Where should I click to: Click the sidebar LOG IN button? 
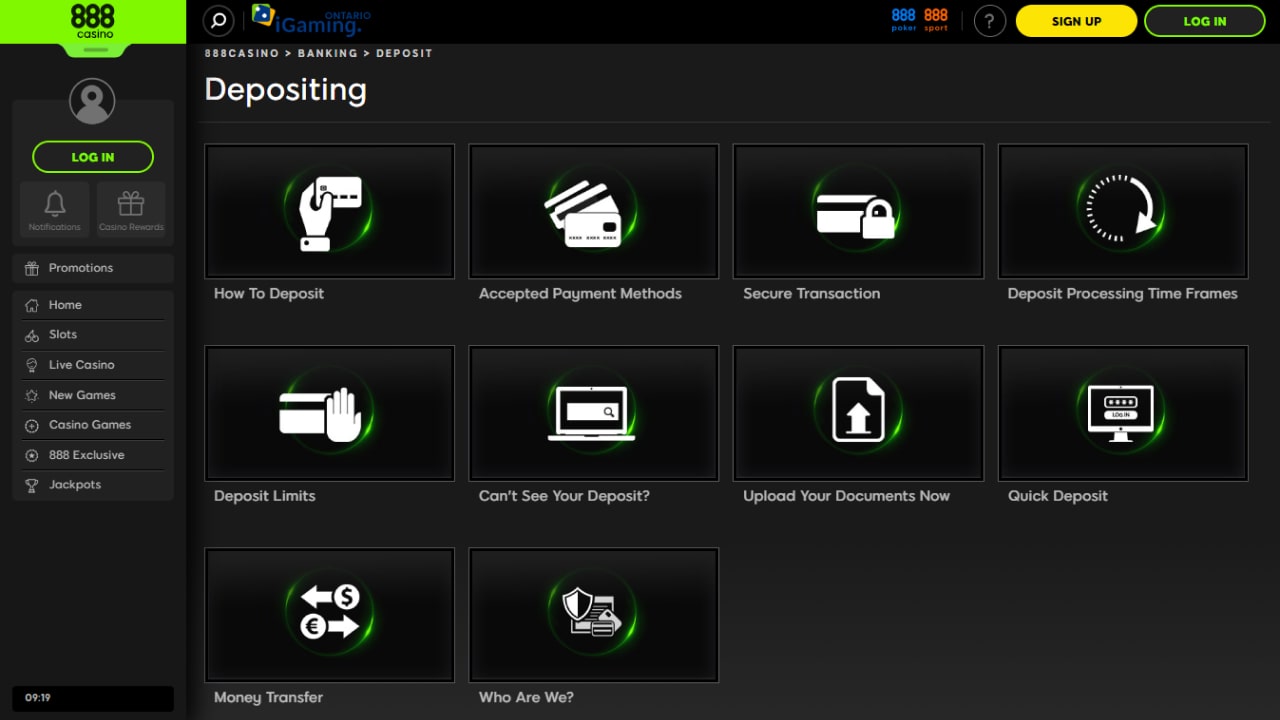pyautogui.click(x=93, y=157)
